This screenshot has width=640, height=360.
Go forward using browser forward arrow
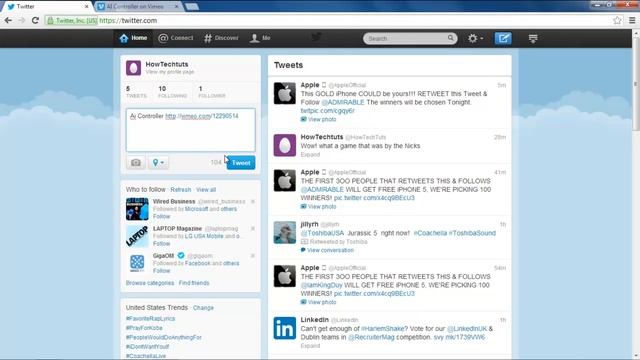pos(22,20)
